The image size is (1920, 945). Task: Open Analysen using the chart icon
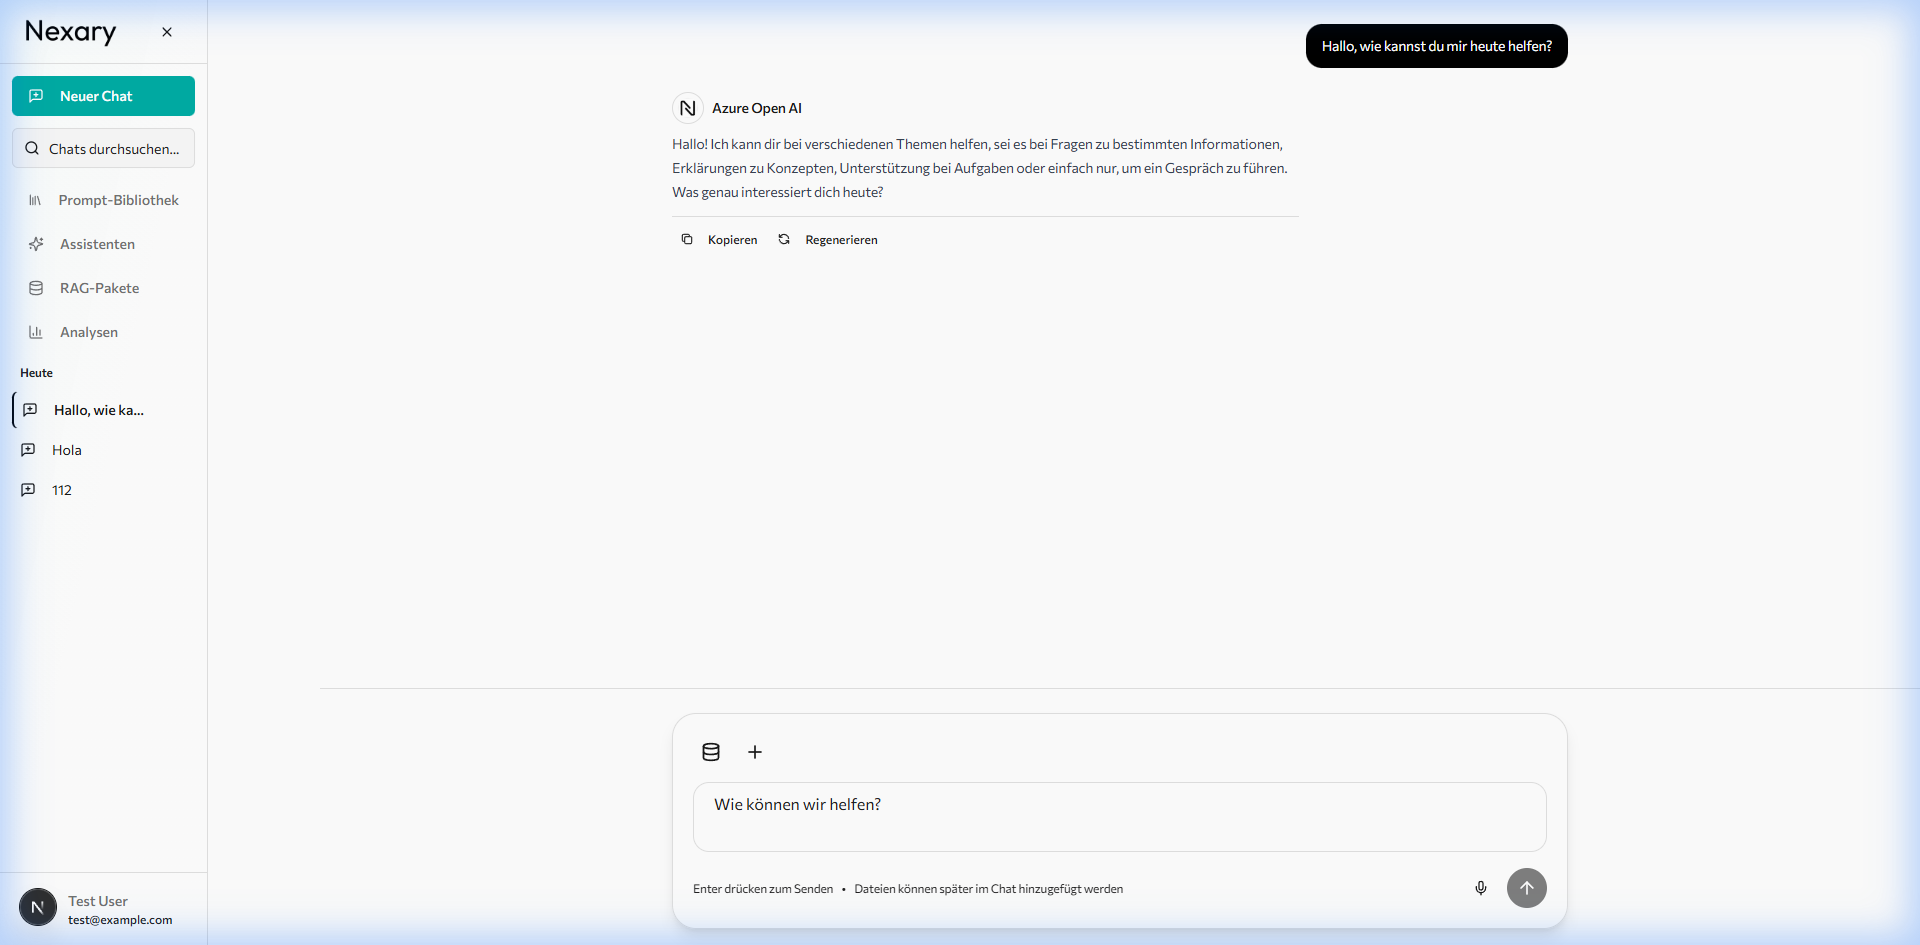tap(36, 332)
